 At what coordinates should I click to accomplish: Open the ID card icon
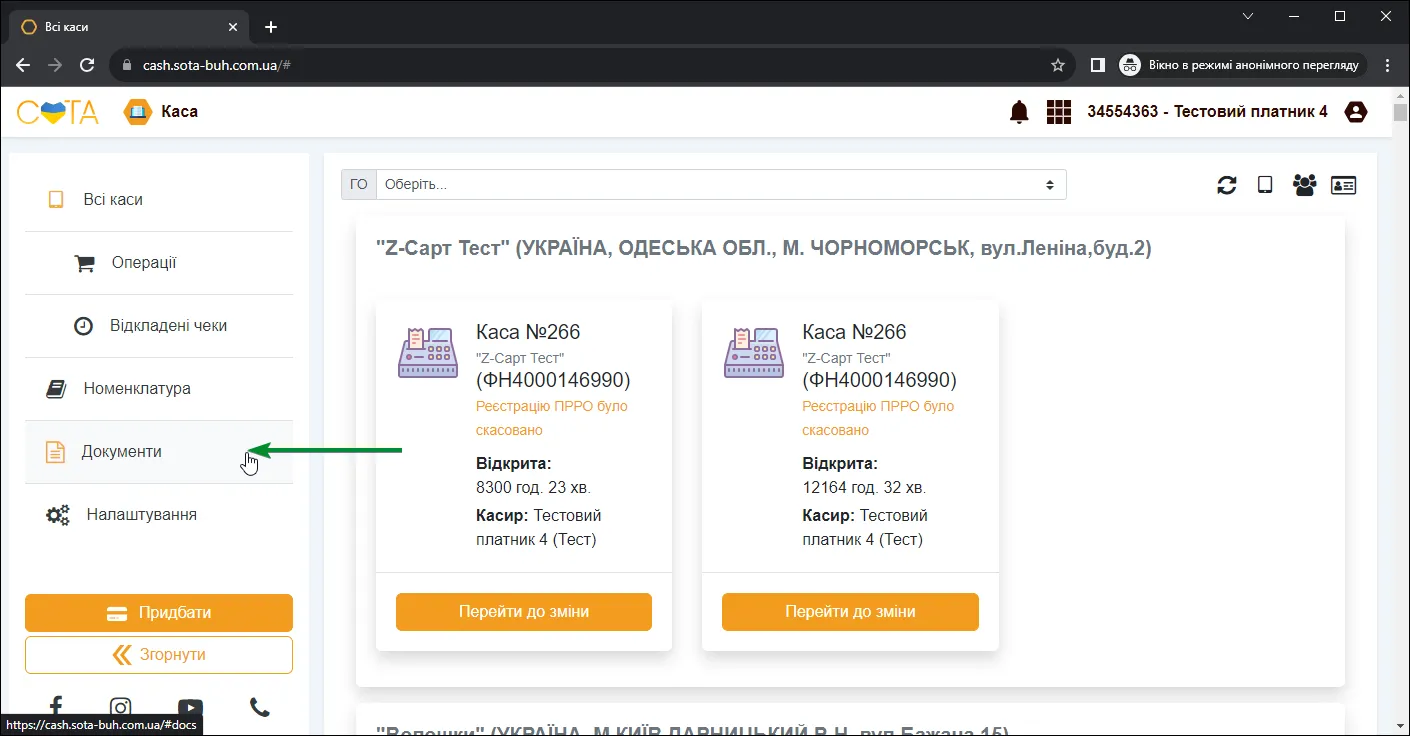click(1344, 185)
